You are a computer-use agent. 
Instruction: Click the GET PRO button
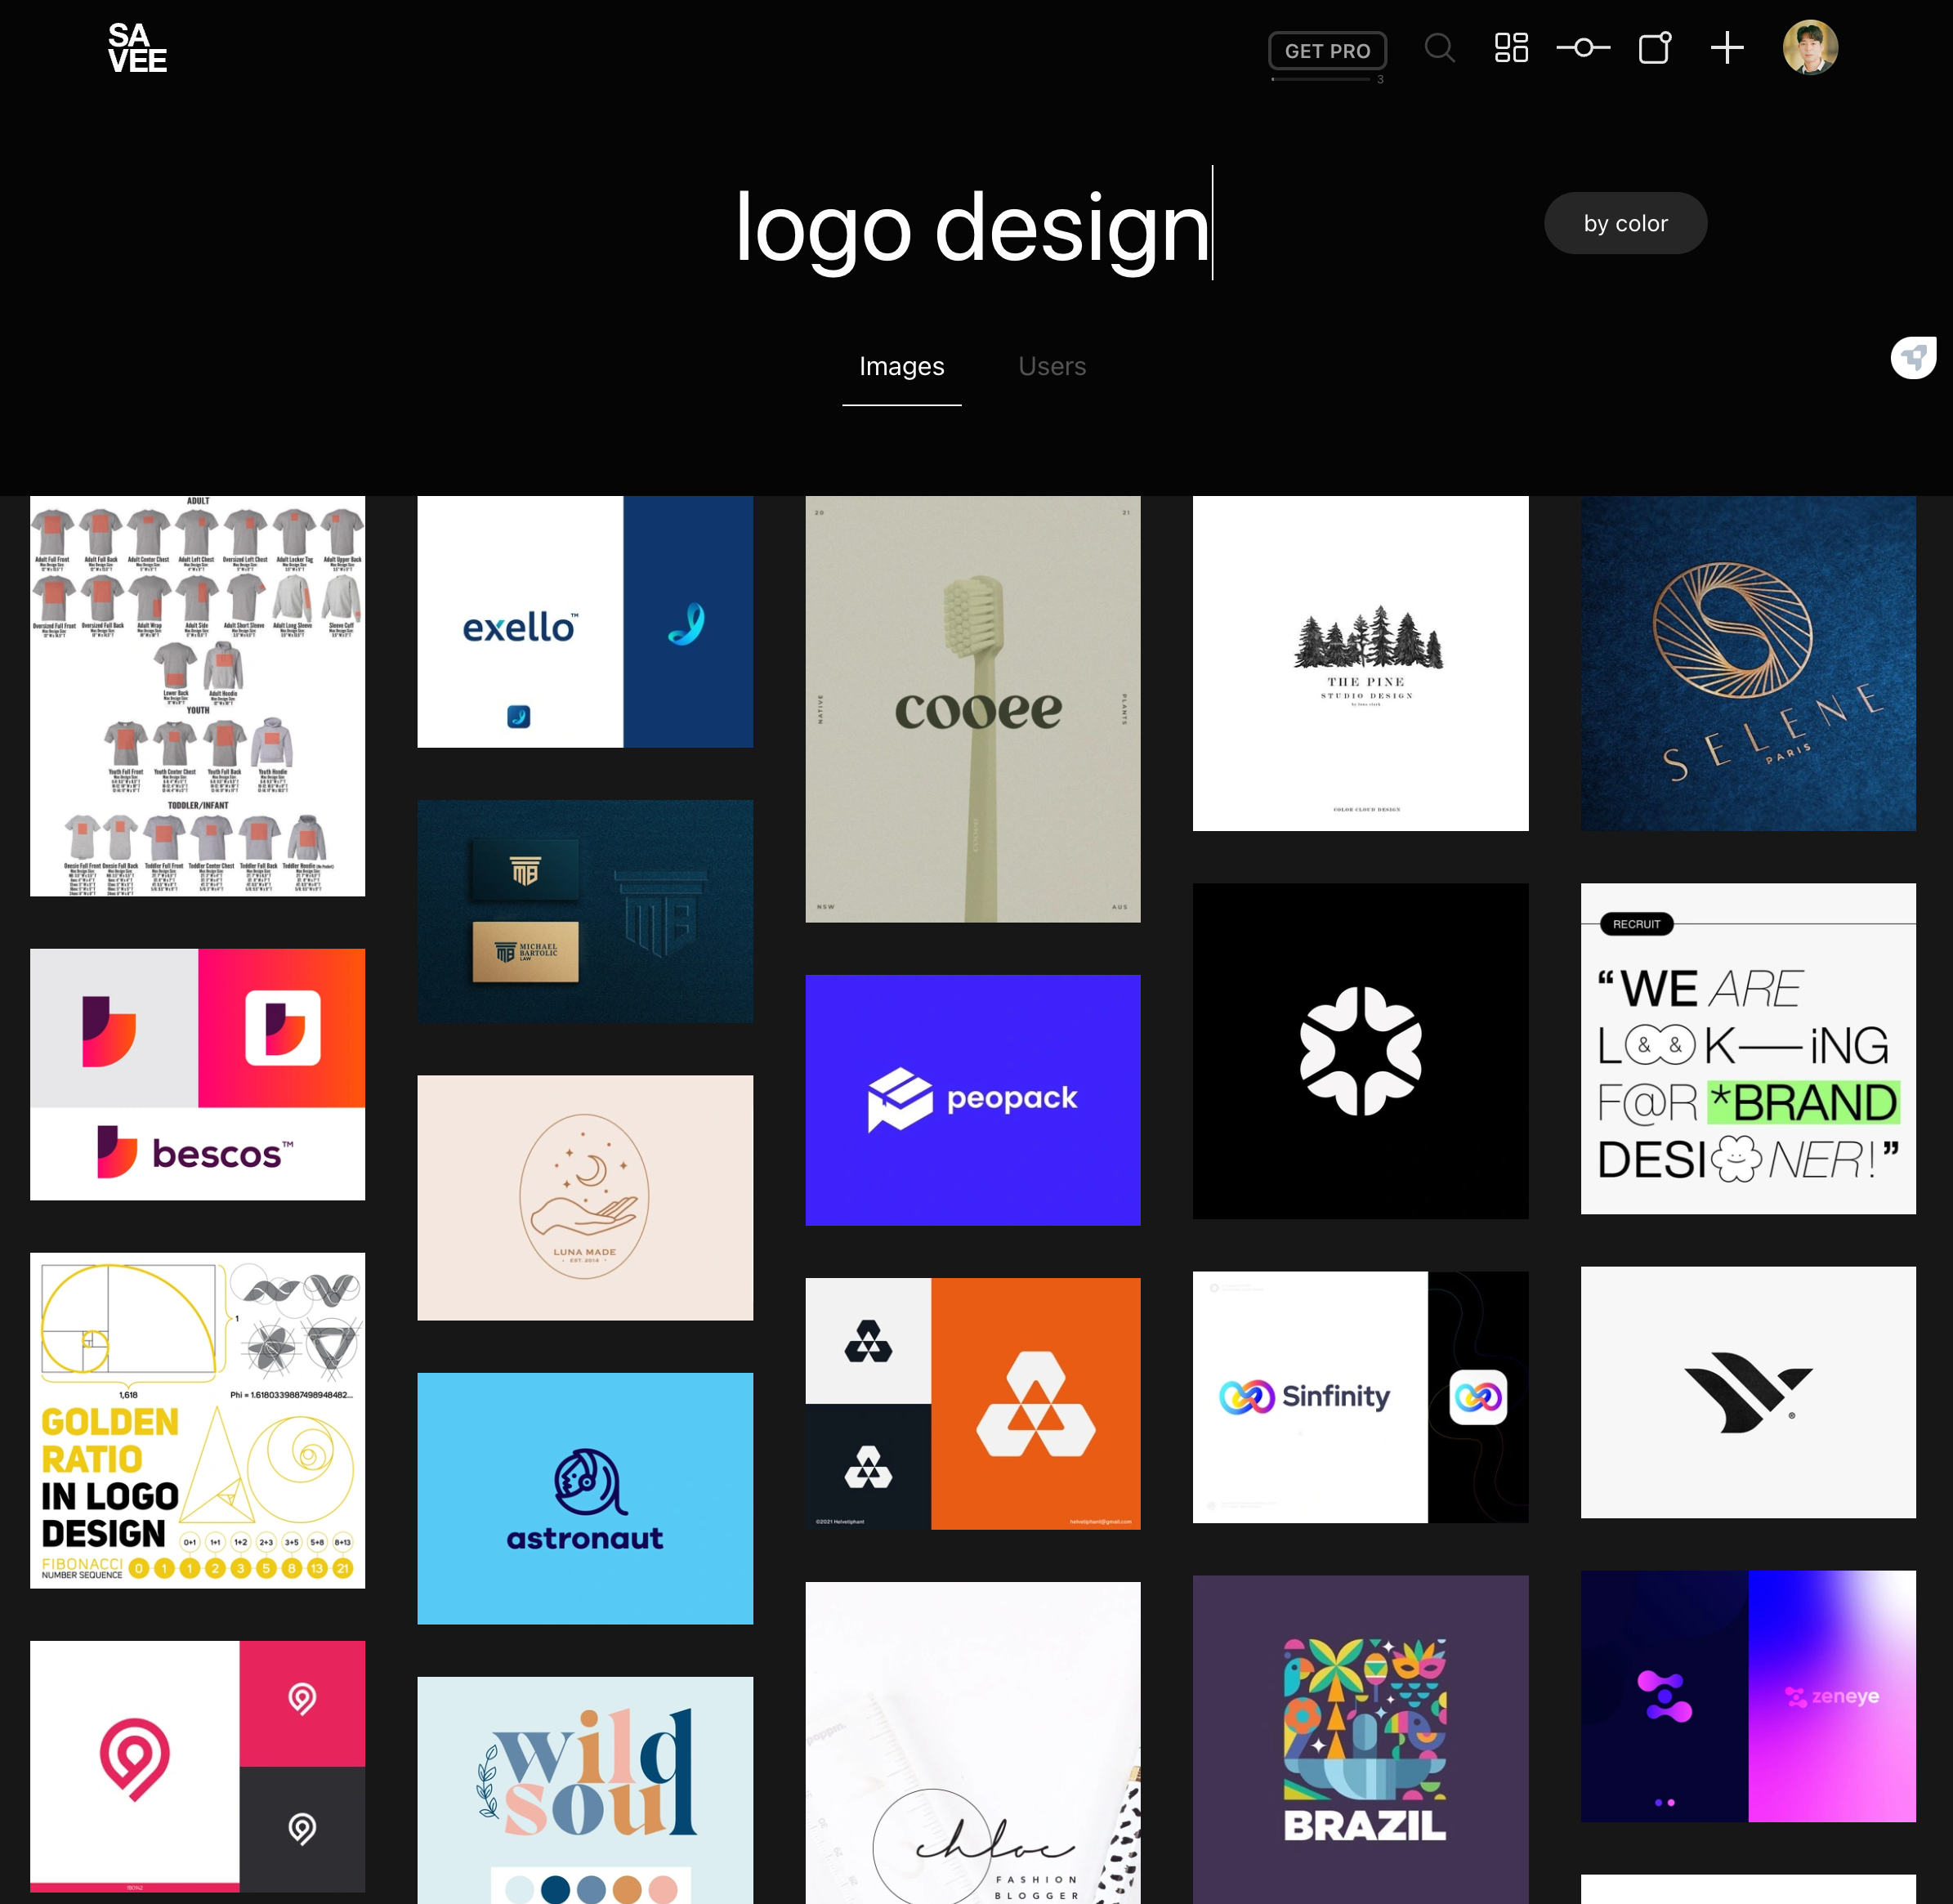click(1326, 51)
